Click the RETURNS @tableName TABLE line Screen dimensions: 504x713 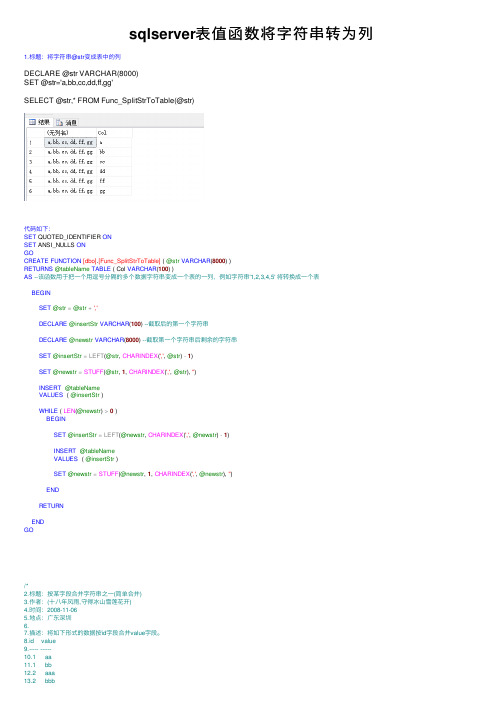click(x=99, y=269)
